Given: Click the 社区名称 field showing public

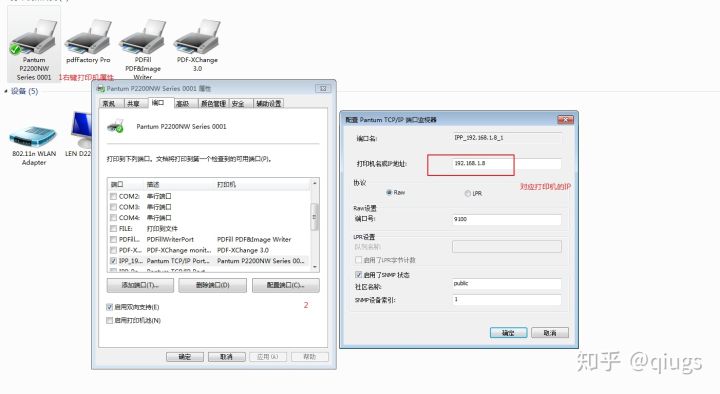Looking at the screenshot, I should tap(507, 284).
